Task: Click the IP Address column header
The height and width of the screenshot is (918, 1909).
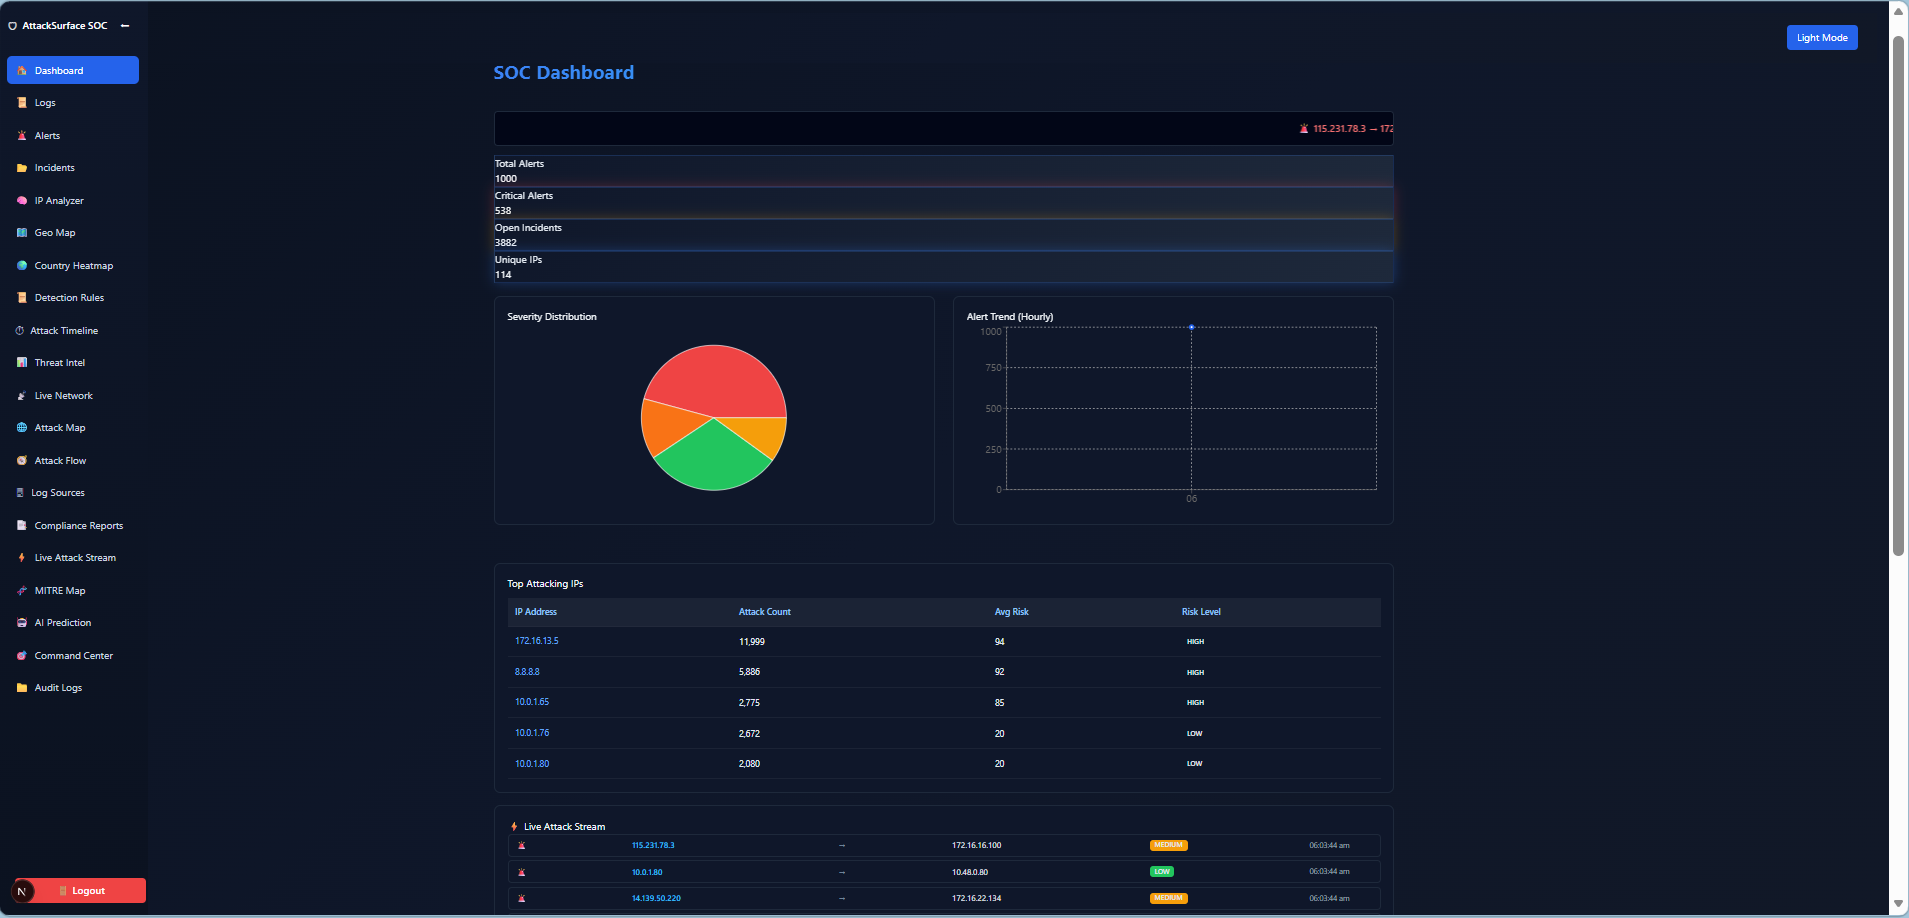Action: pyautogui.click(x=536, y=612)
